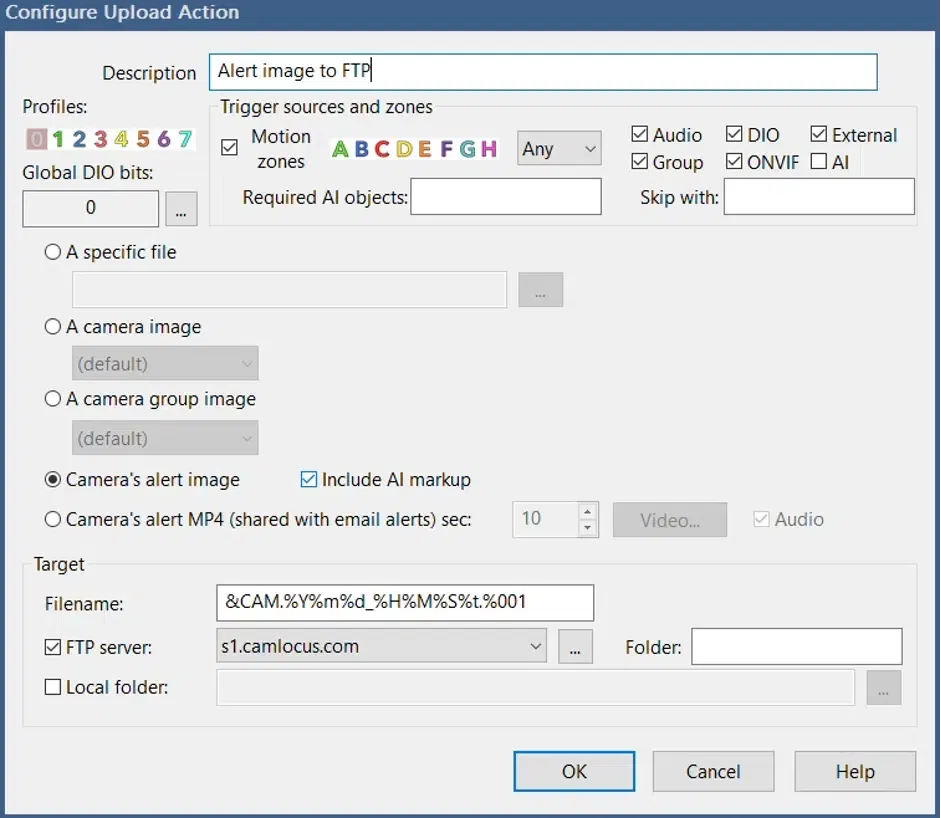The height and width of the screenshot is (818, 941).
Task: Click the browse icon beside the FTP server dropdown
Action: pyautogui.click(x=575, y=646)
